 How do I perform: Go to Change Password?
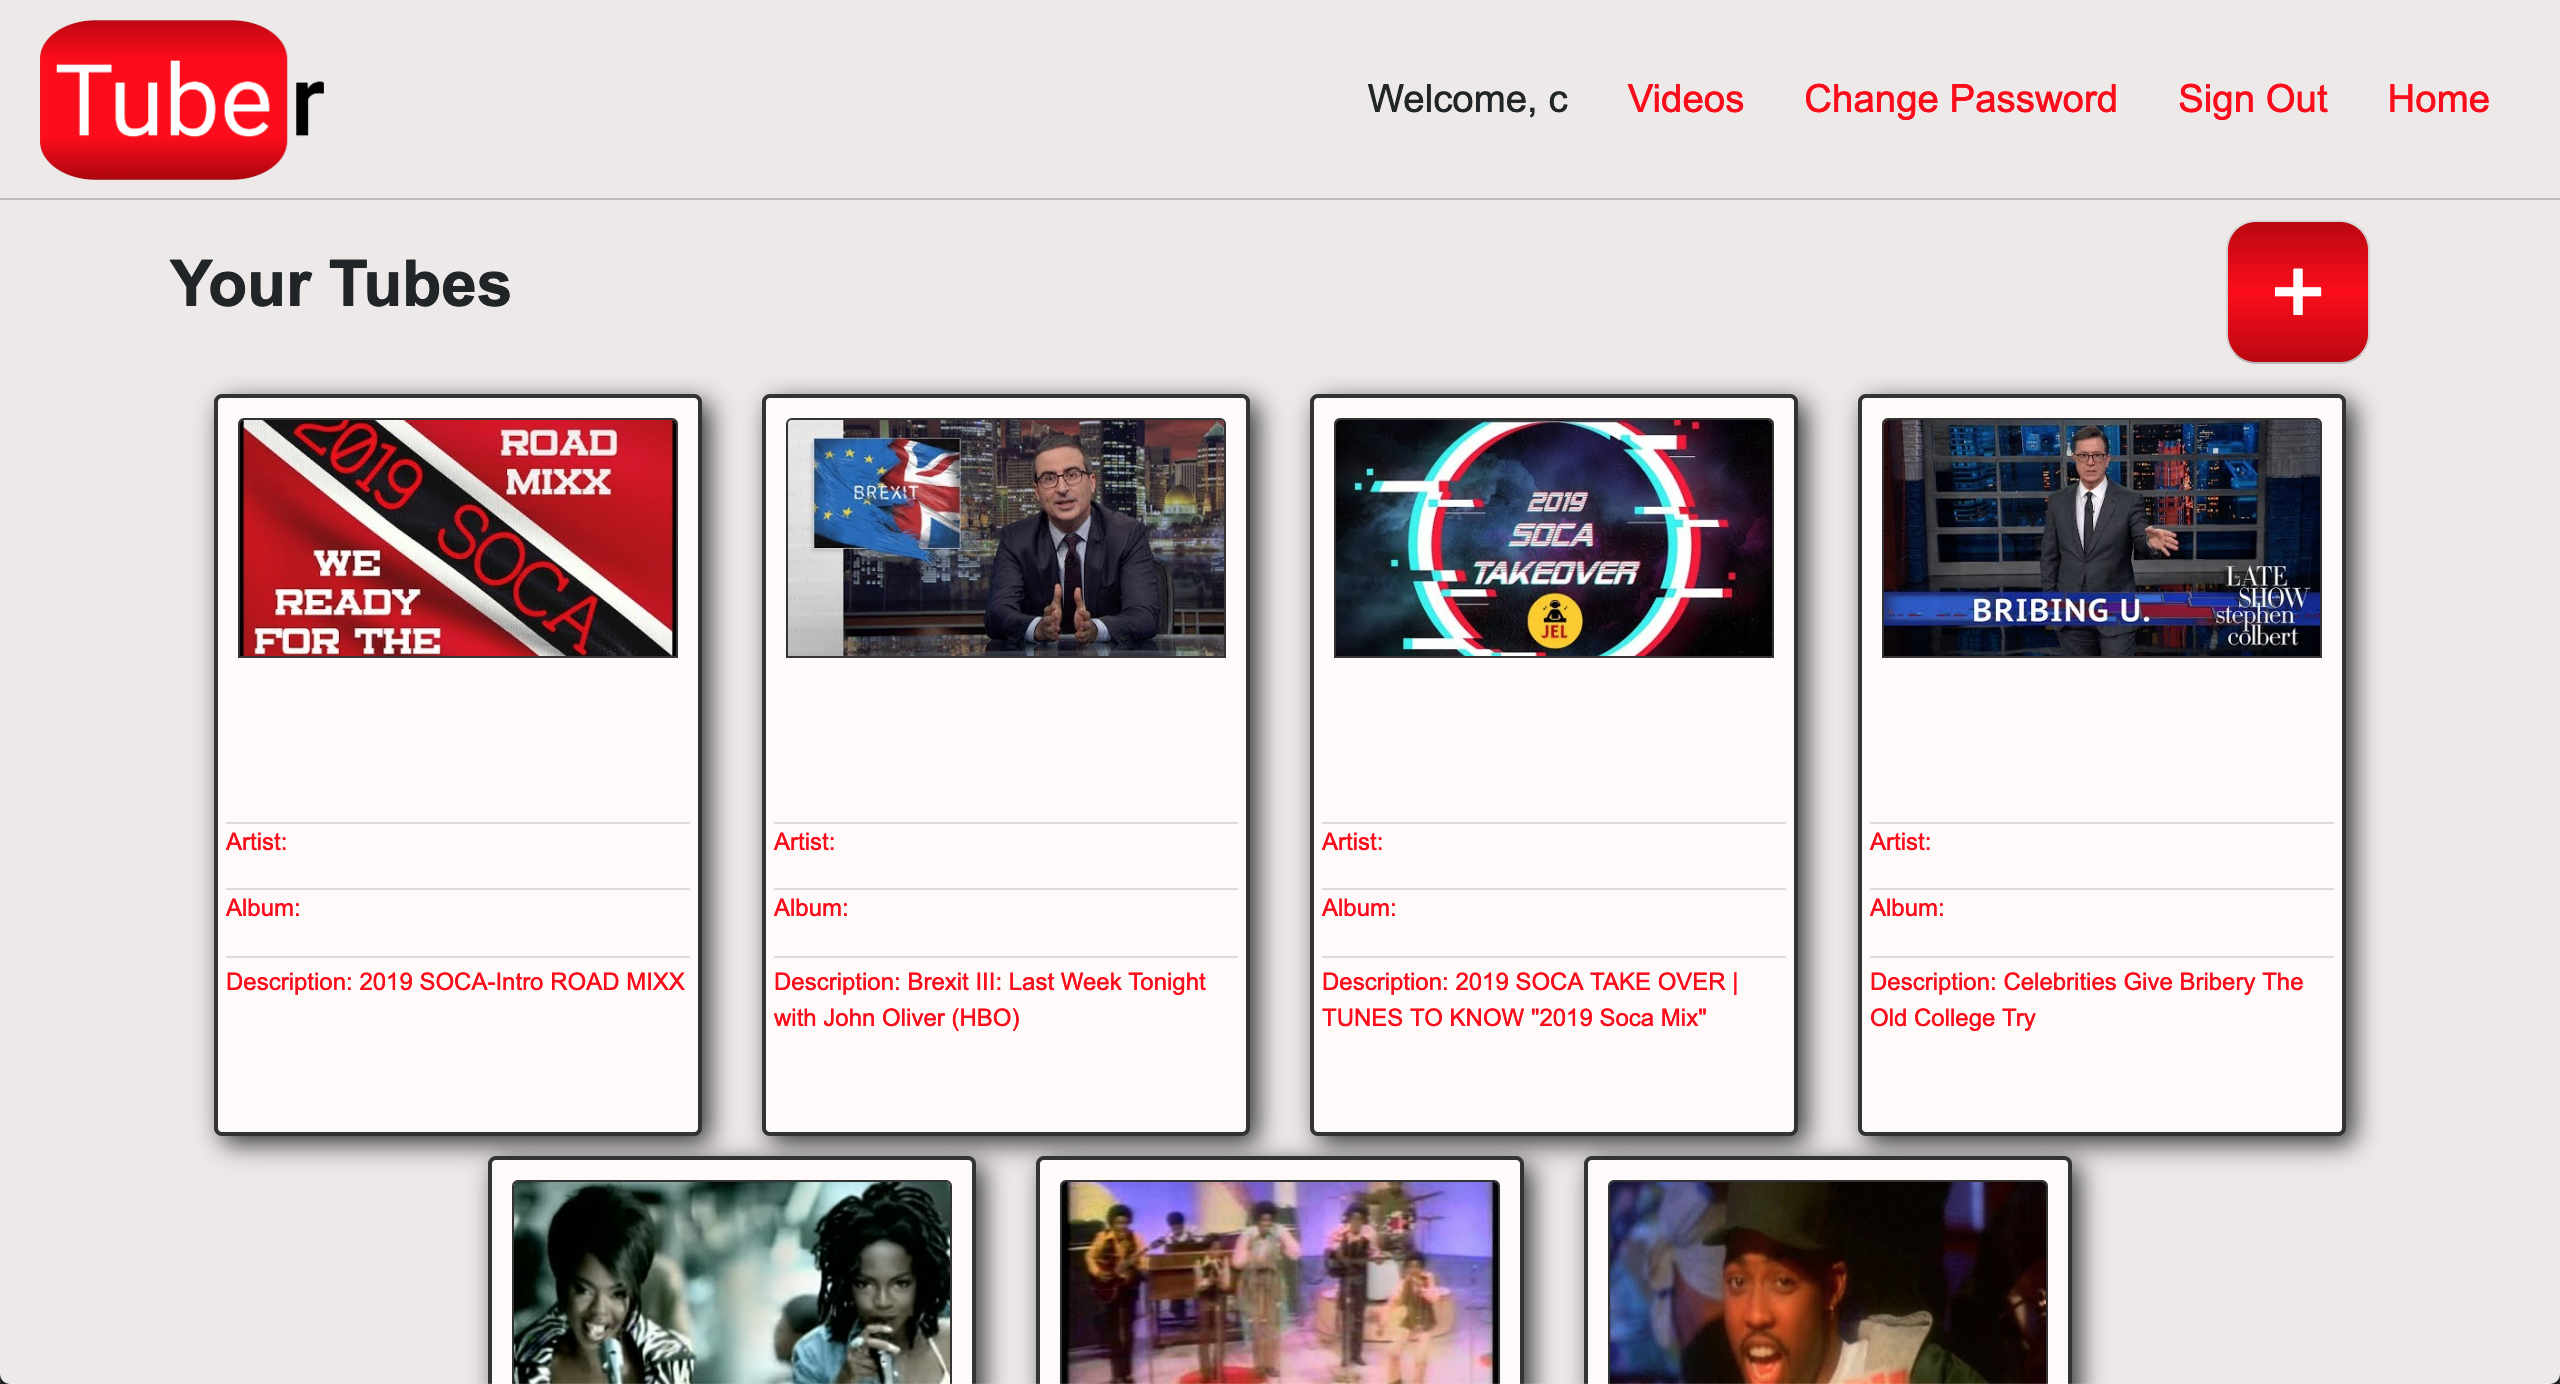1960,99
